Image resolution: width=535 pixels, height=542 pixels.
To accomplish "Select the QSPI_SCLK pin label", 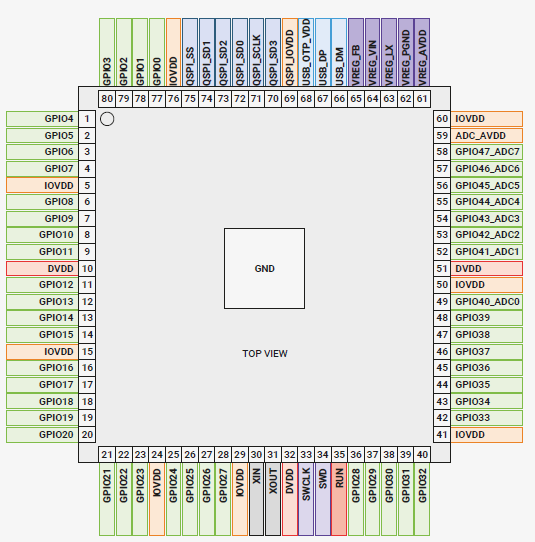I will click(x=256, y=53).
